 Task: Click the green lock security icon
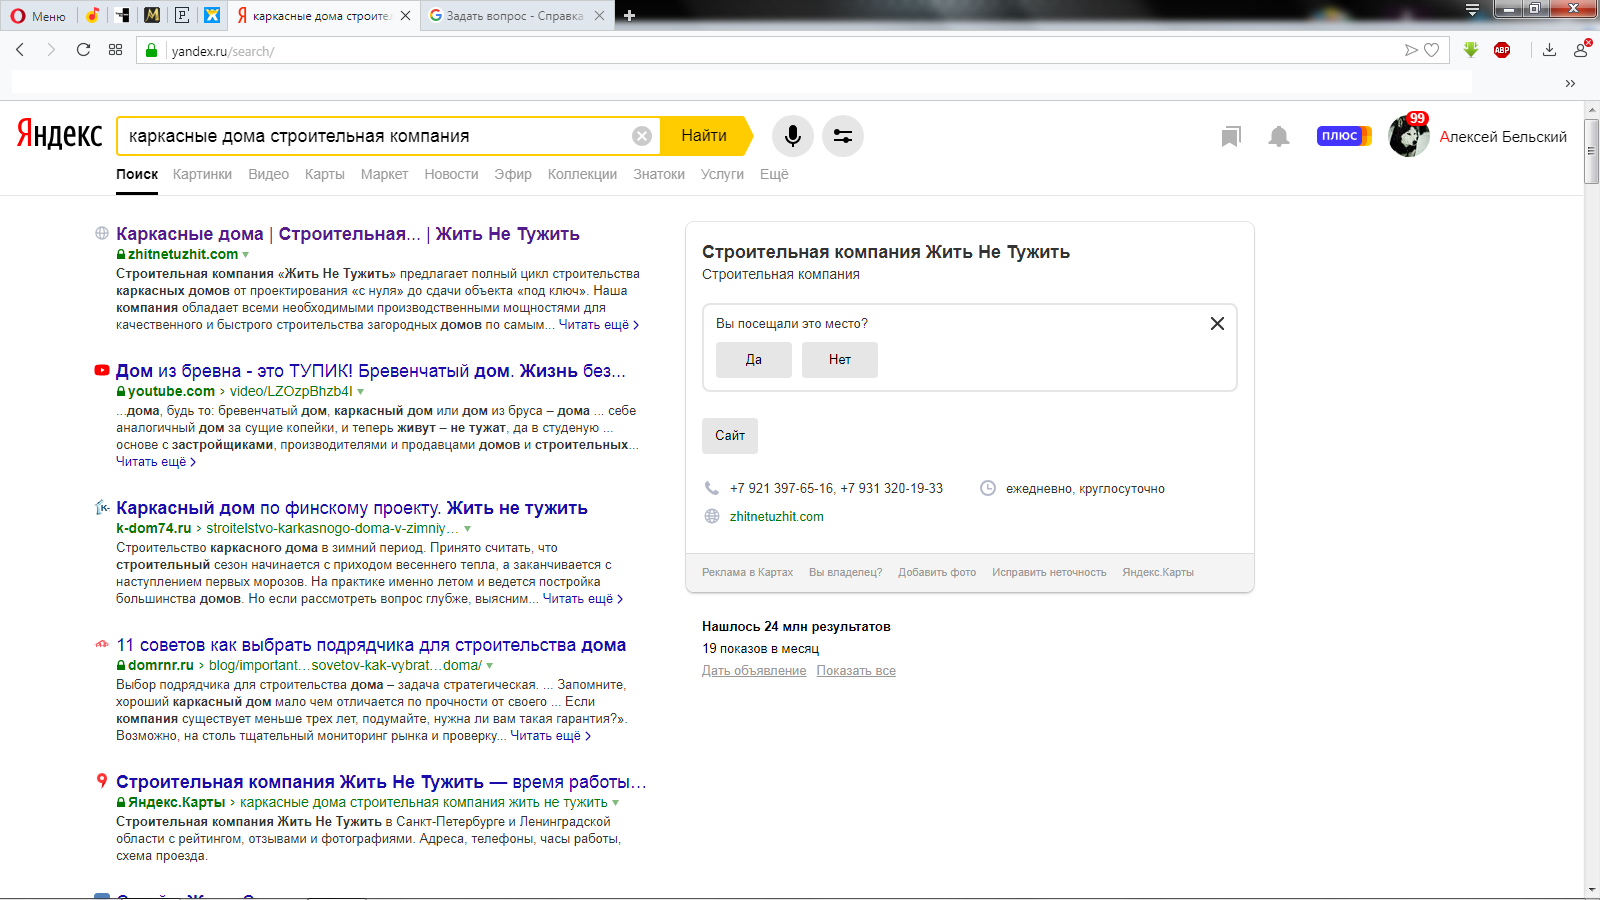pyautogui.click(x=152, y=51)
